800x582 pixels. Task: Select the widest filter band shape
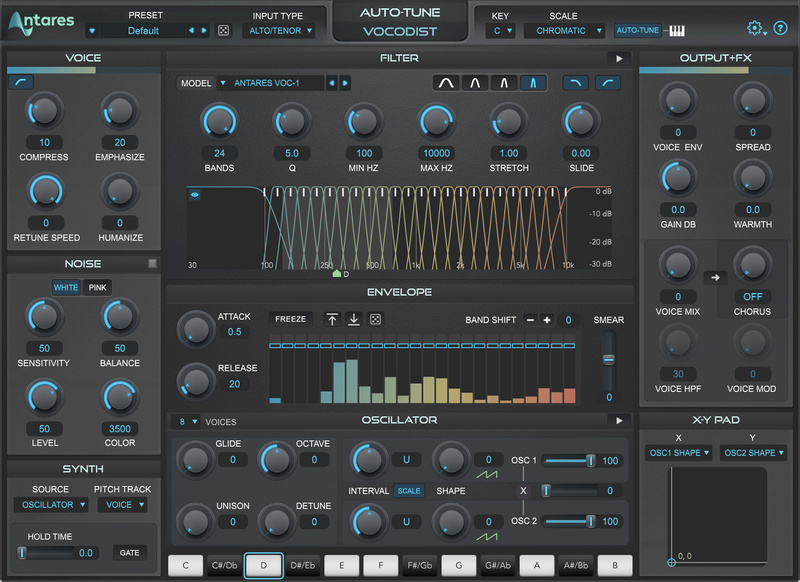[446, 83]
